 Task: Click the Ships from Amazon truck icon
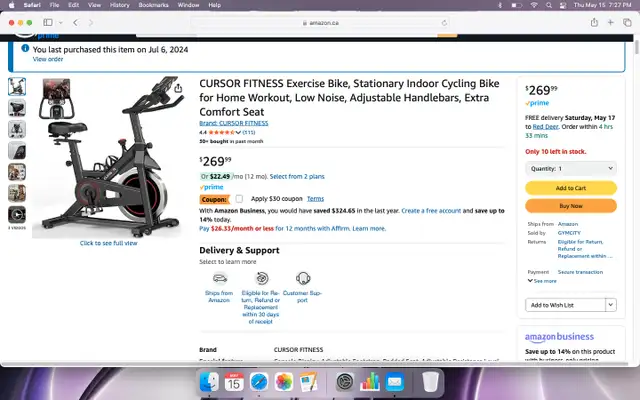(220, 278)
